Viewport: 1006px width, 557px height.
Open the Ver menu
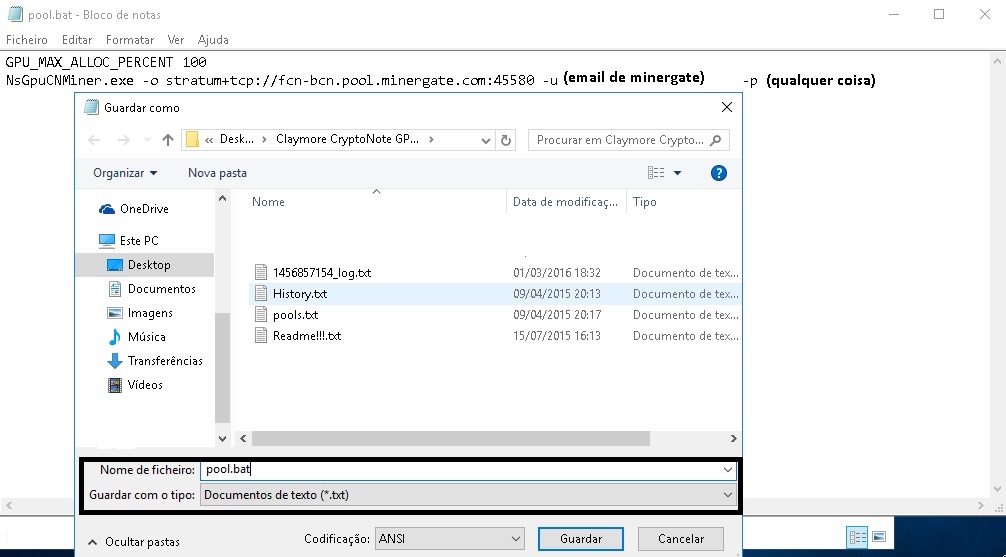[176, 40]
